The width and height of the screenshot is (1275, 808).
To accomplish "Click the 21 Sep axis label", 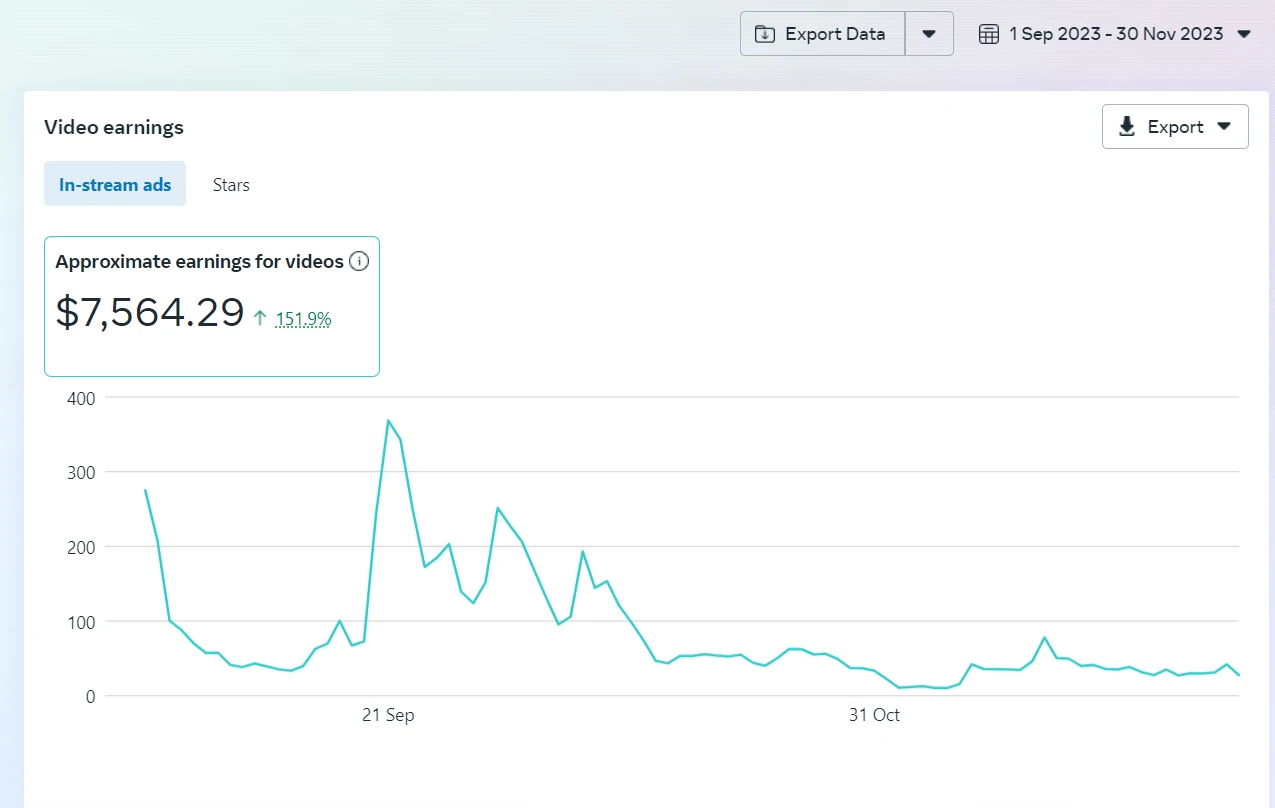I will (388, 715).
